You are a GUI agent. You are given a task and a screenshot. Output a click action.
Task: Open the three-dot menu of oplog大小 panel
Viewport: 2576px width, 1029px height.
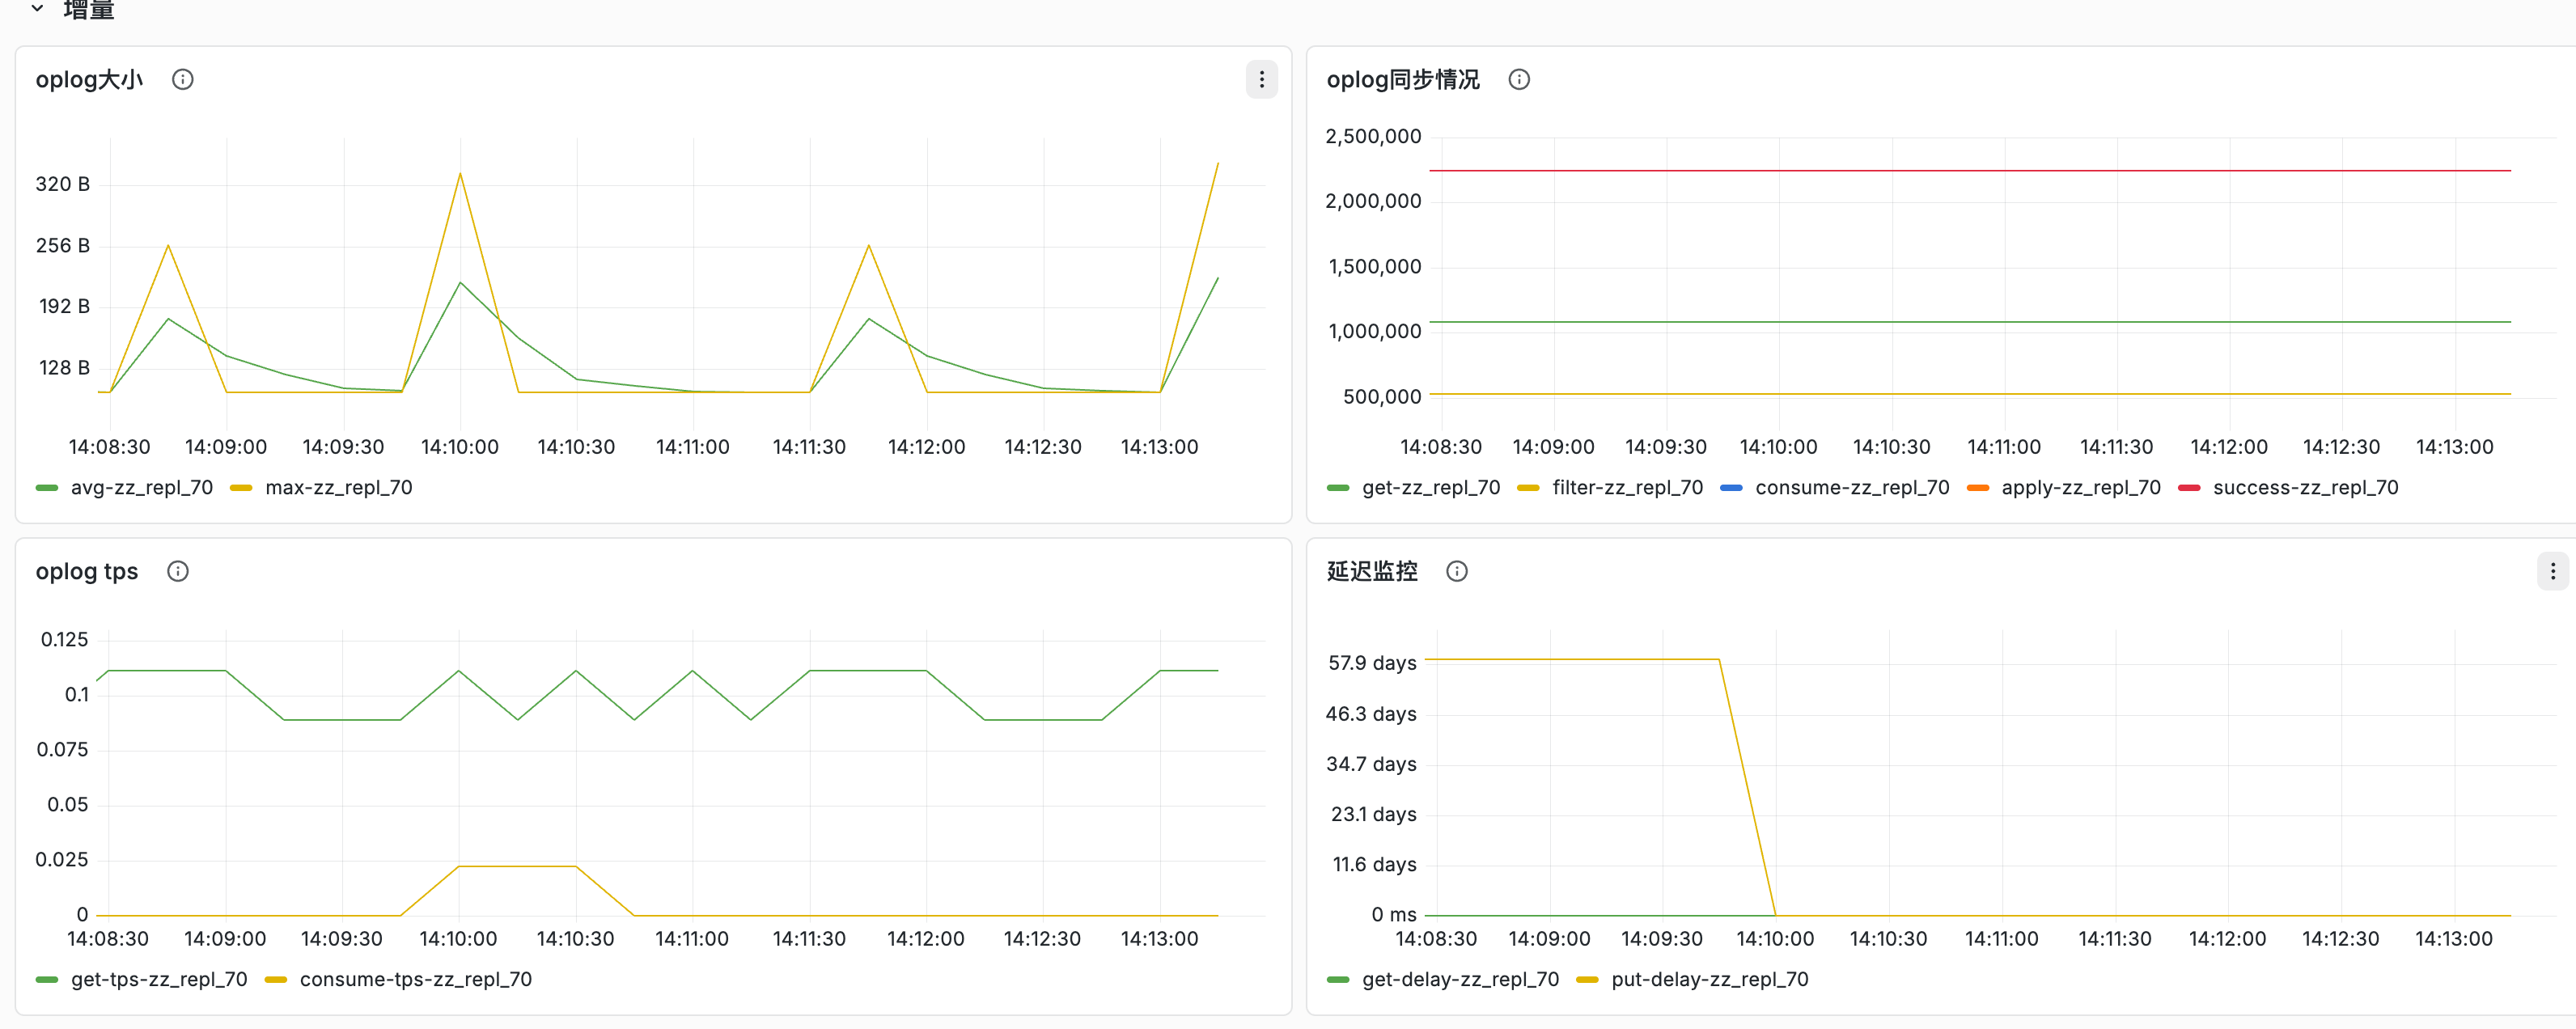1261,79
